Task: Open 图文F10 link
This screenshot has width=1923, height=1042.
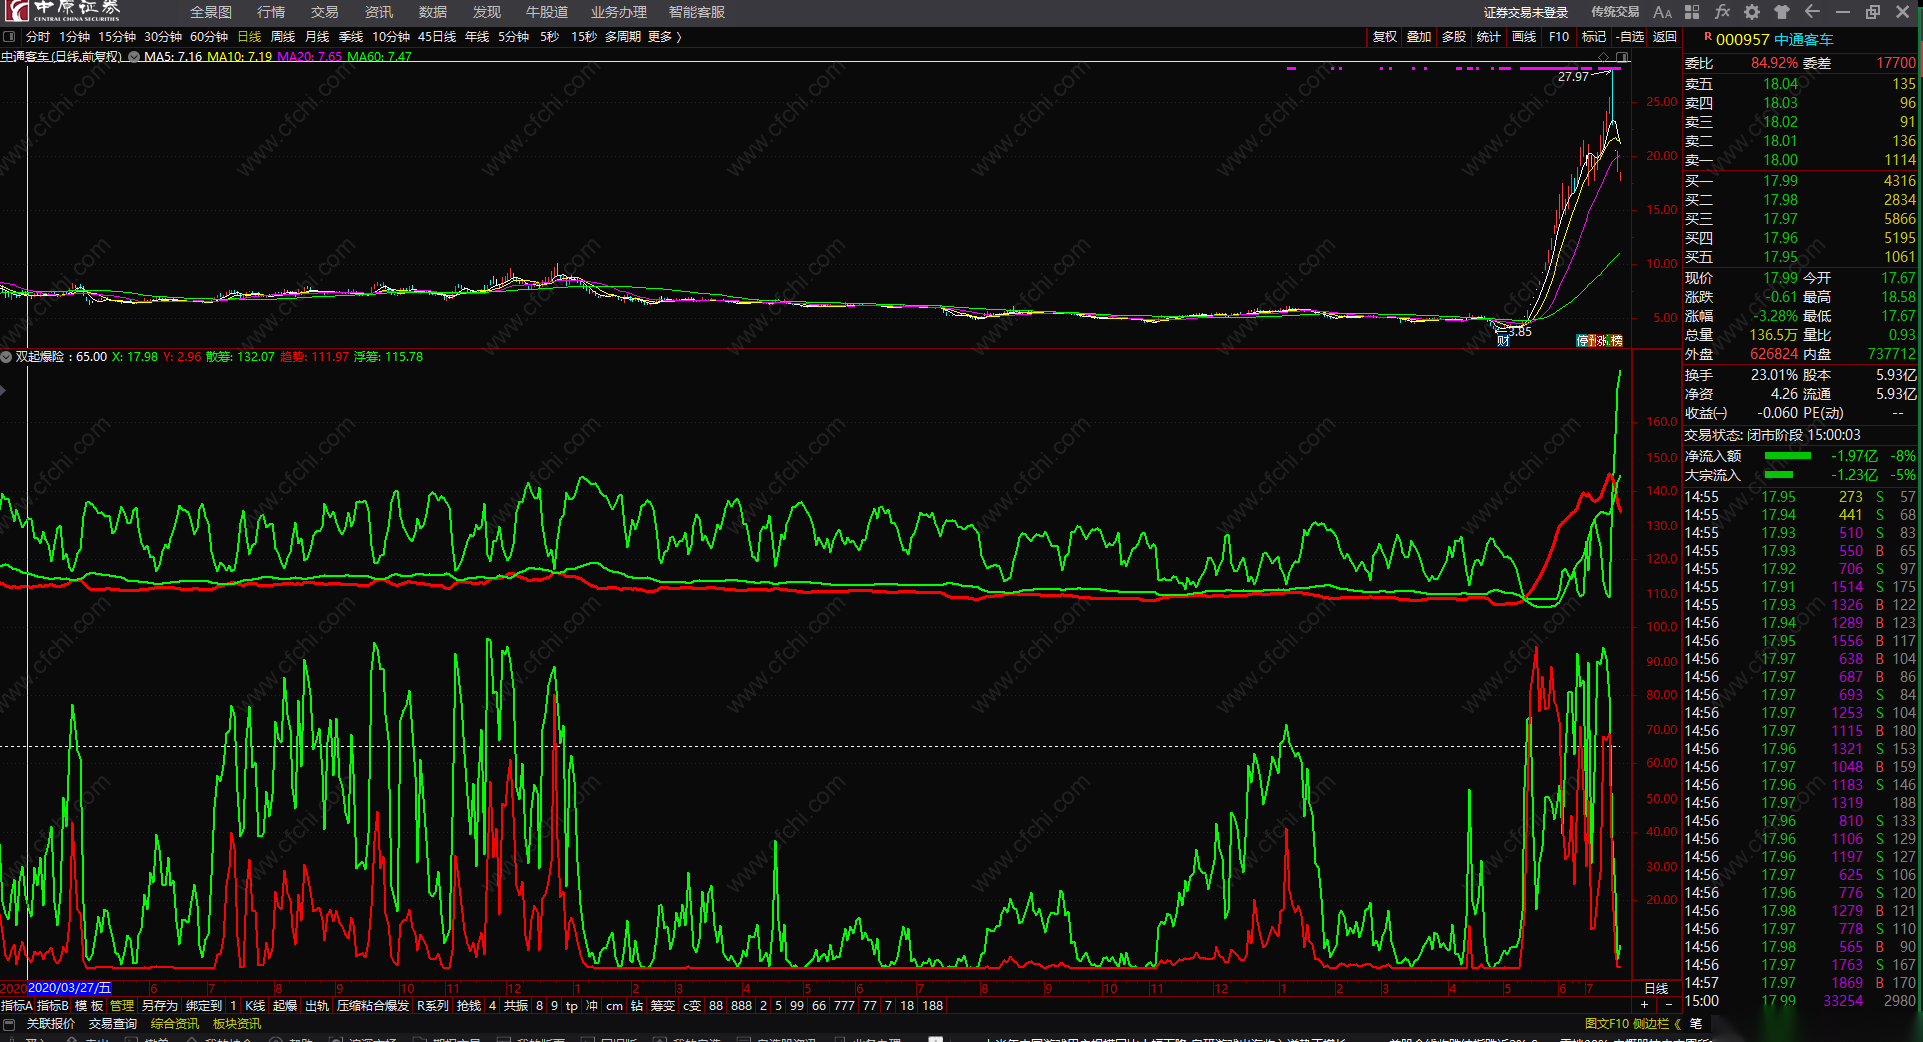Action: (1607, 1024)
